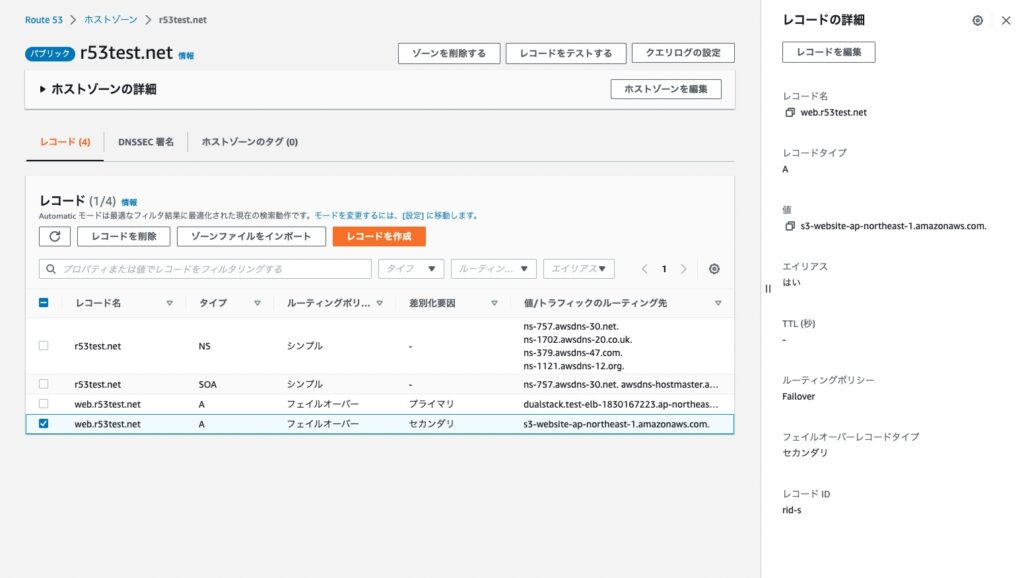Expand the ホストゾーンの詳細 section
This screenshot has height=578, width=1024.
click(x=42, y=89)
